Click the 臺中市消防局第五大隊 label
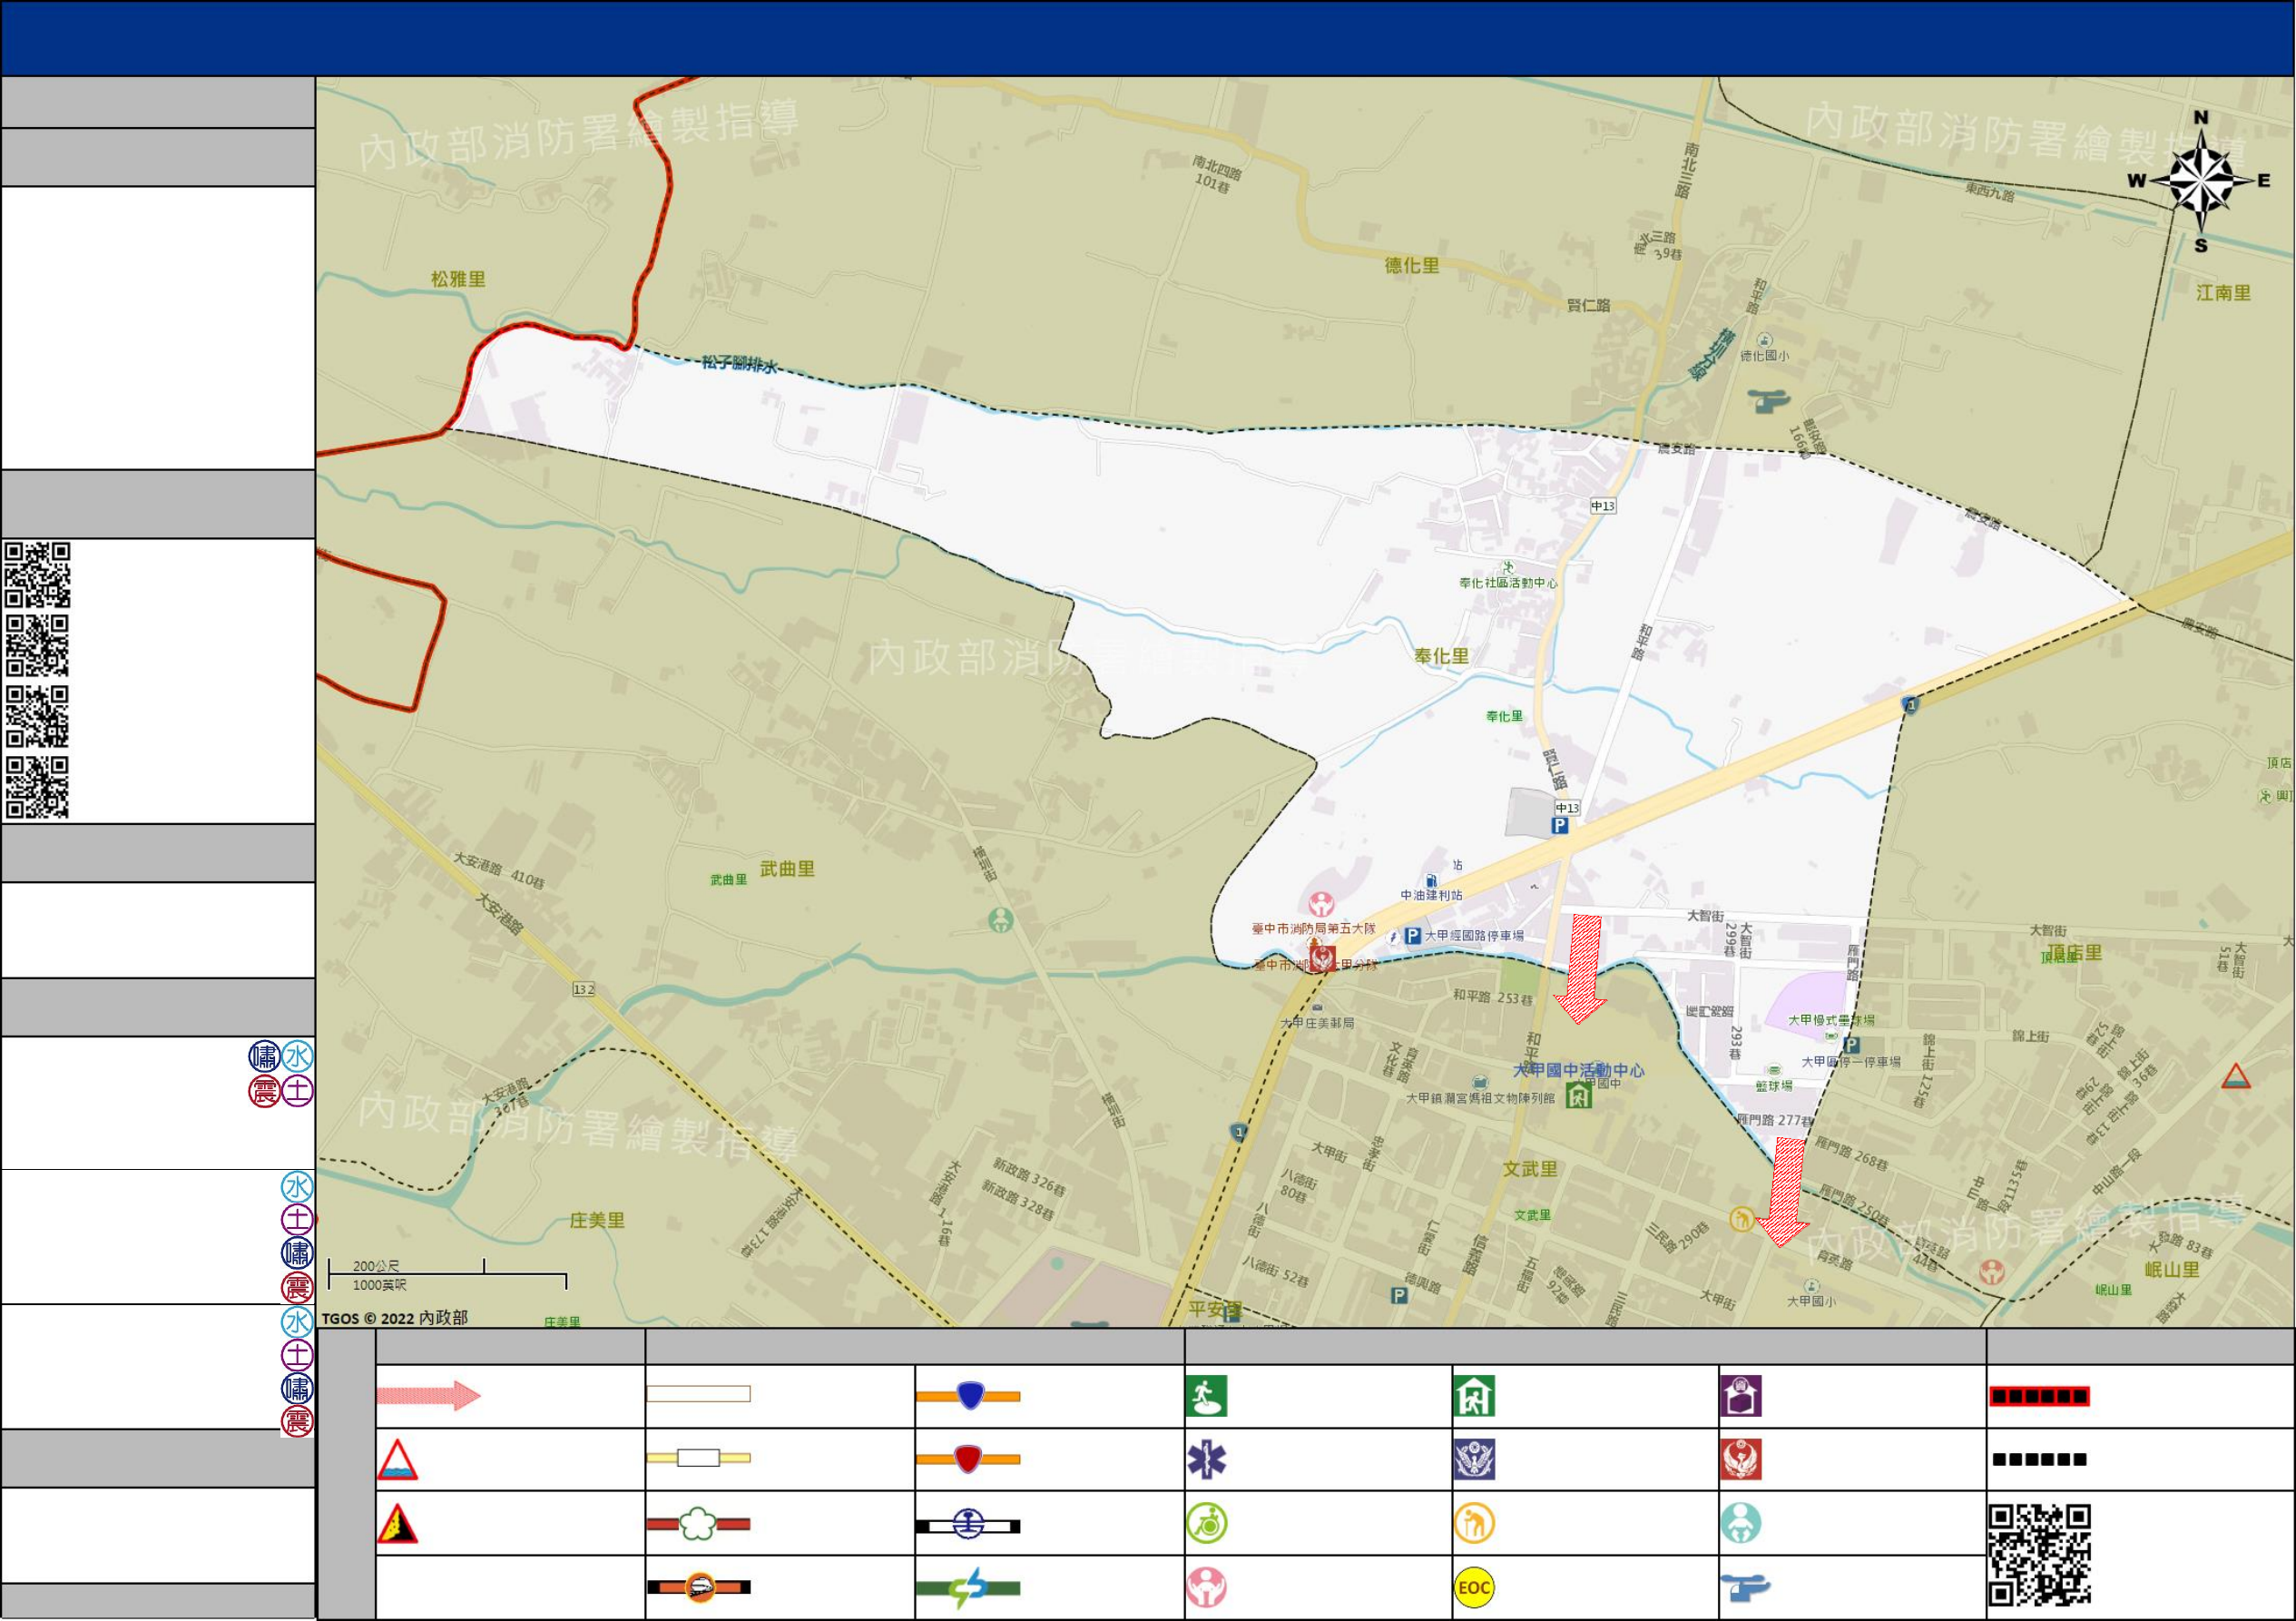The width and height of the screenshot is (2296, 1621). (1313, 929)
